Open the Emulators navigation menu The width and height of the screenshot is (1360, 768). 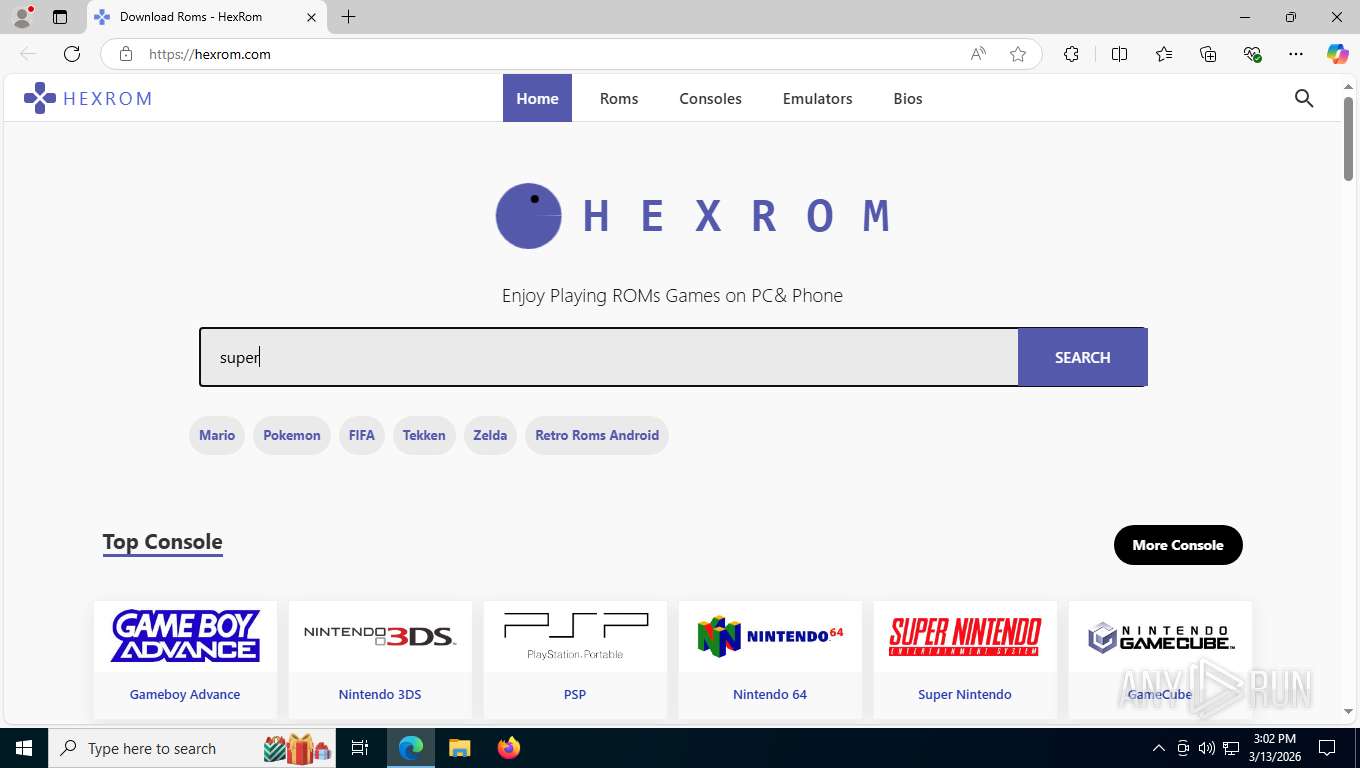click(x=817, y=98)
